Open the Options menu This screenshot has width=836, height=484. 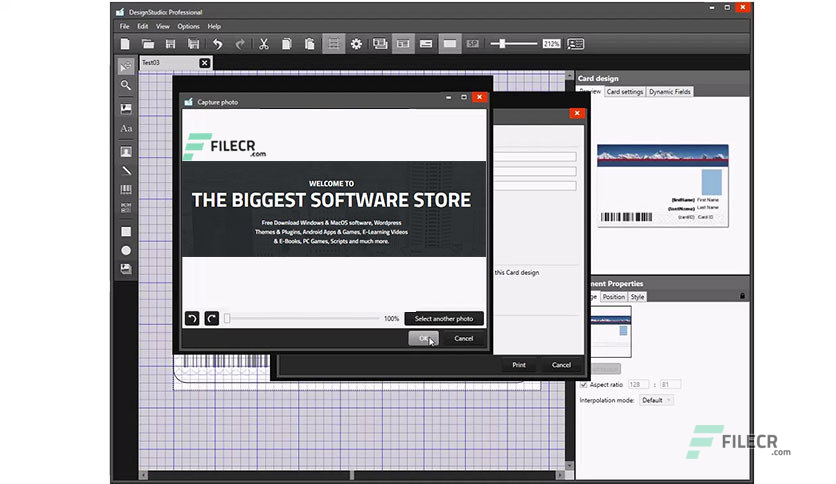pyautogui.click(x=188, y=26)
